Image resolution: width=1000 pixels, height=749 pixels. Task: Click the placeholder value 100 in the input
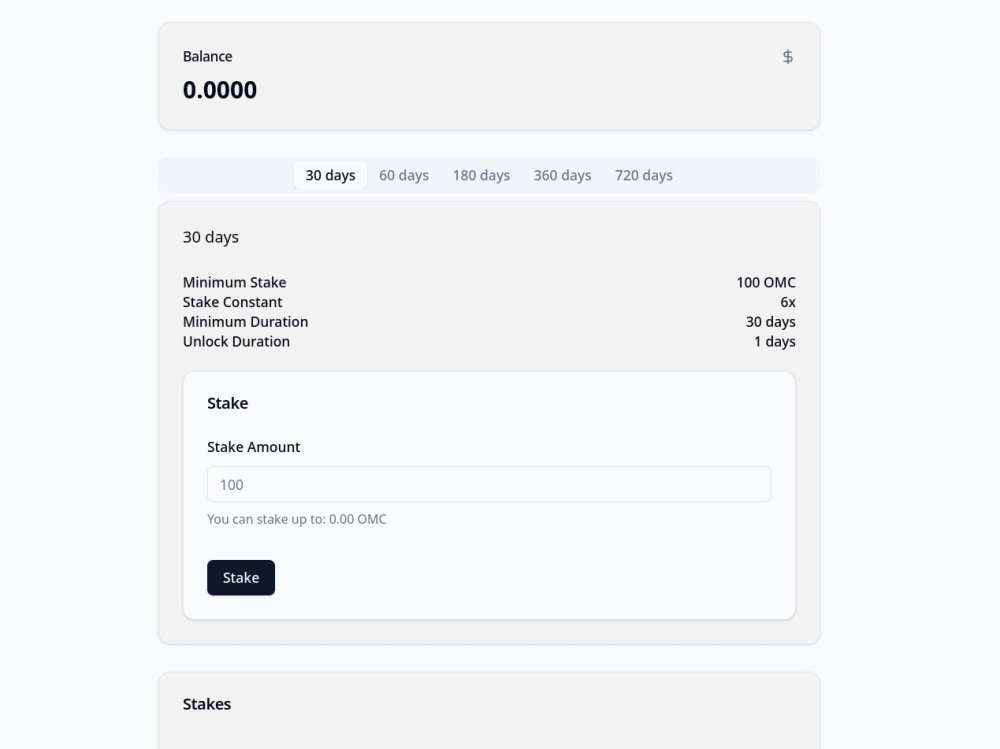pos(229,484)
